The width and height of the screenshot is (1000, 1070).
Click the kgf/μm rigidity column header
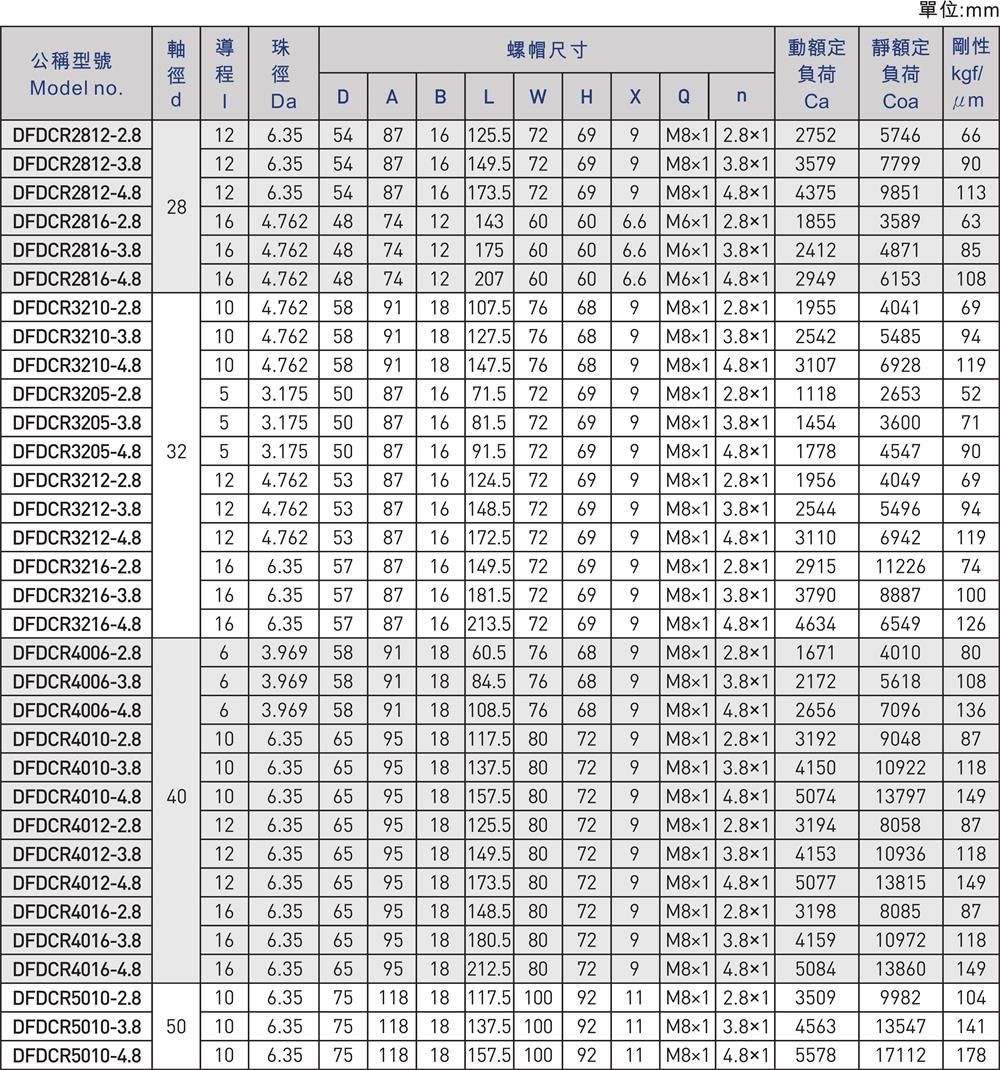coord(970,74)
